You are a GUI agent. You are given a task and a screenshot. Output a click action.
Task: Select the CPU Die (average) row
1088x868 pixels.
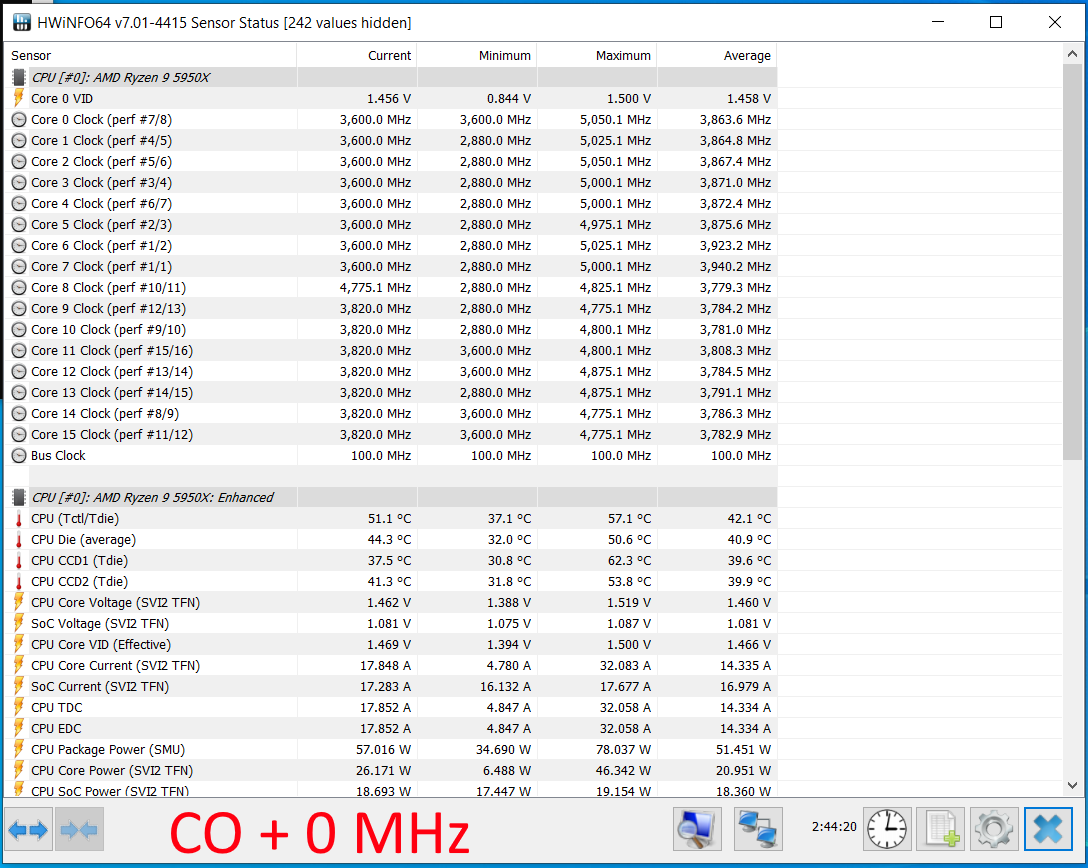point(391,539)
